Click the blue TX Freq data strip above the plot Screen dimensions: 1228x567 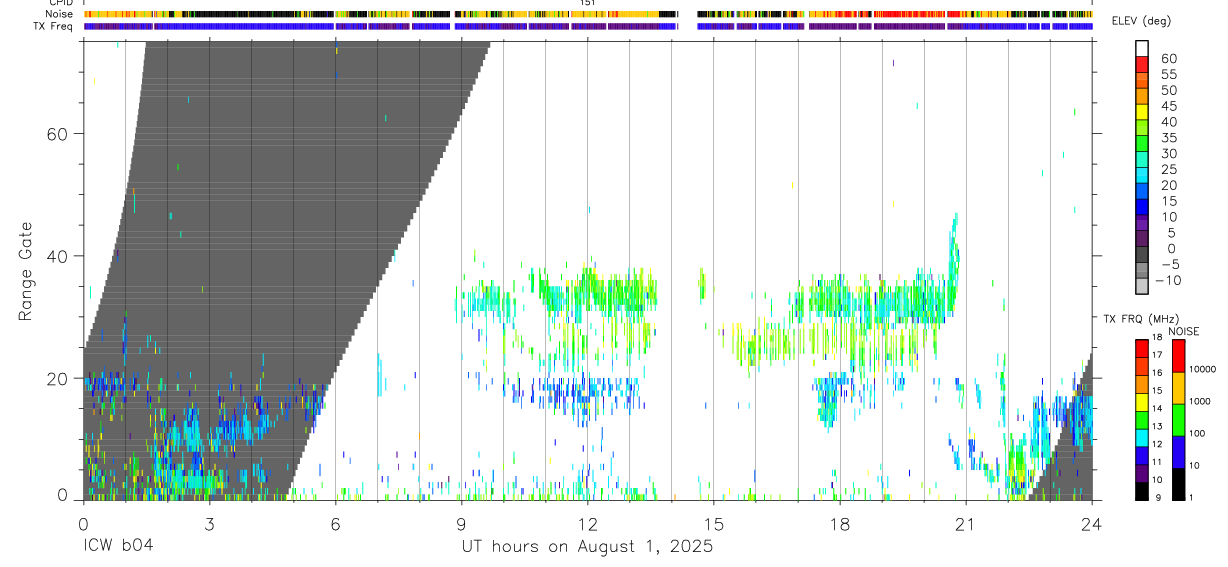[588, 26]
